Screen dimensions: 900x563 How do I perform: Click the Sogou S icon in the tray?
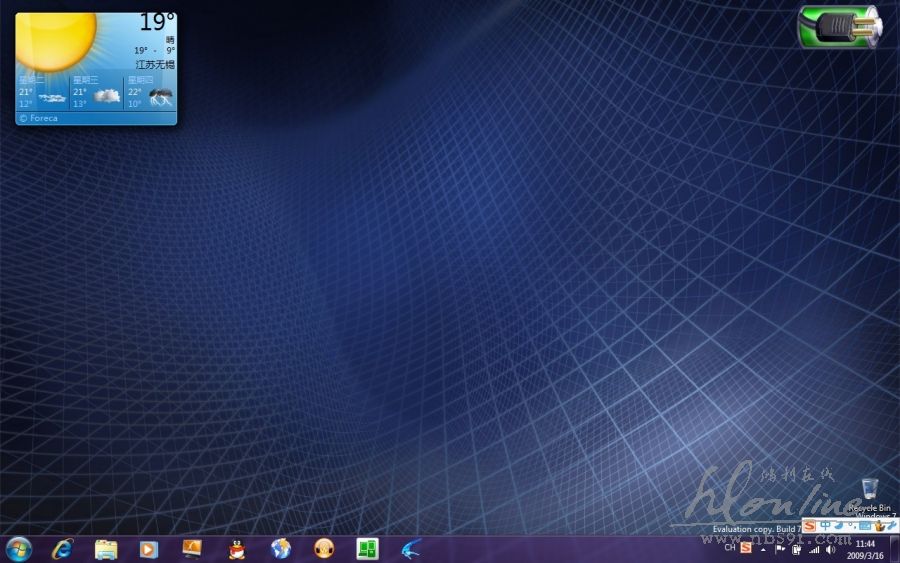click(746, 548)
